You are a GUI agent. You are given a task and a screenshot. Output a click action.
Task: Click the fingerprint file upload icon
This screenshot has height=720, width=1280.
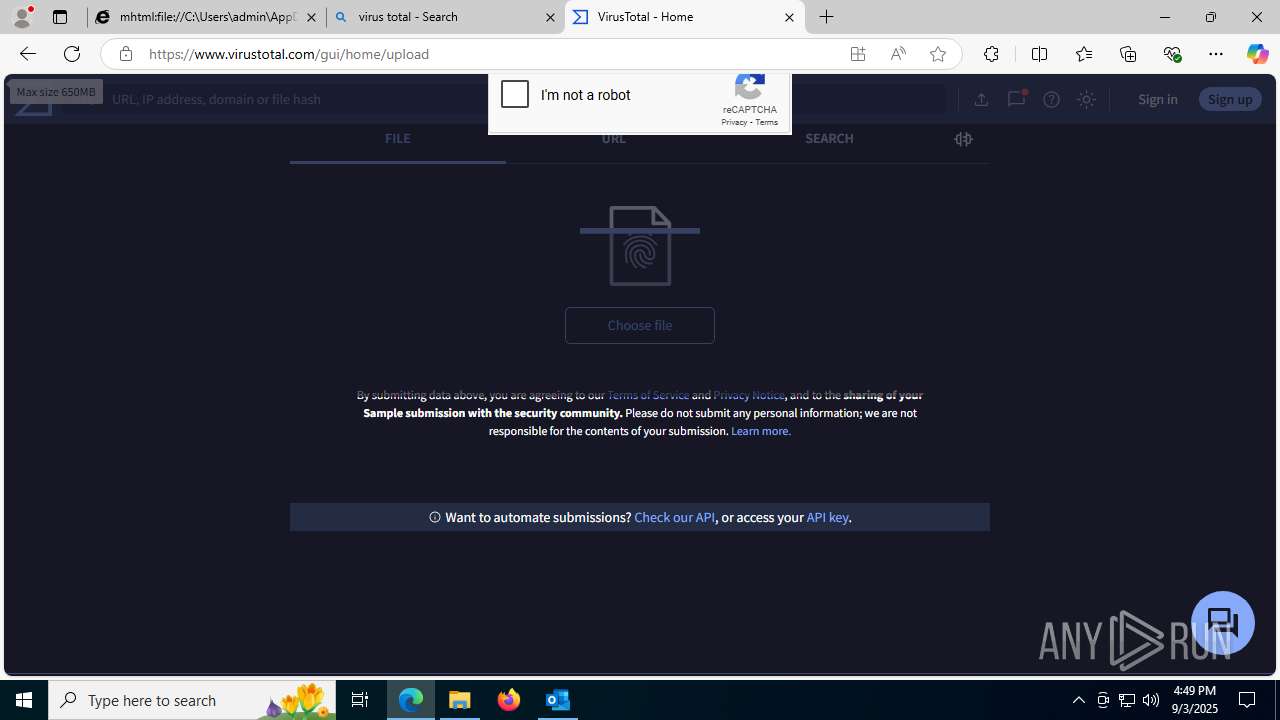tap(640, 246)
